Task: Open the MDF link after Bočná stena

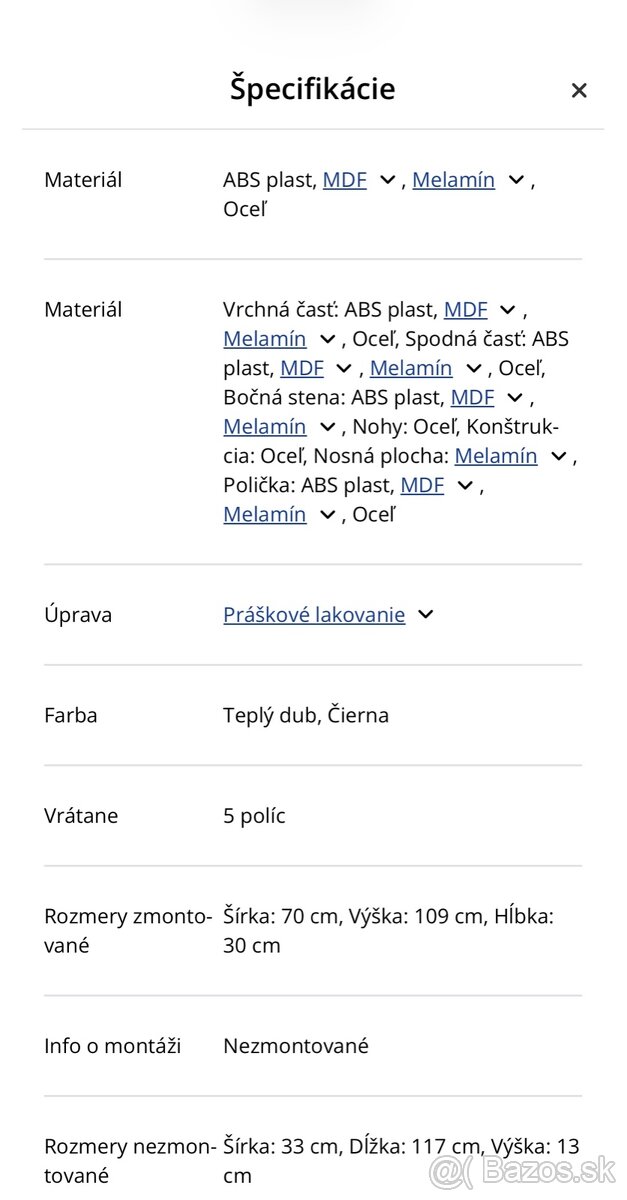Action: pos(473,397)
